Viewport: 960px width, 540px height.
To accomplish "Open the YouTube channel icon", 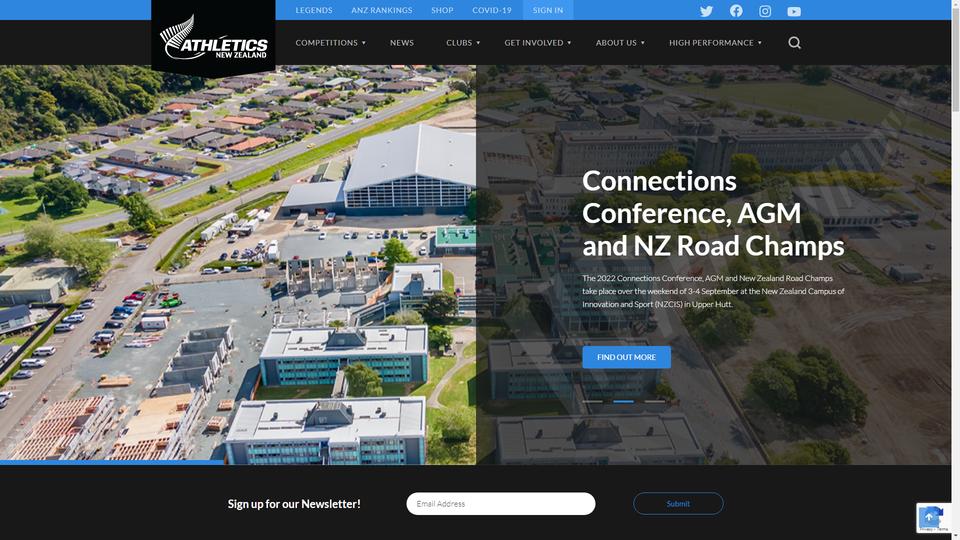I will [x=794, y=11].
